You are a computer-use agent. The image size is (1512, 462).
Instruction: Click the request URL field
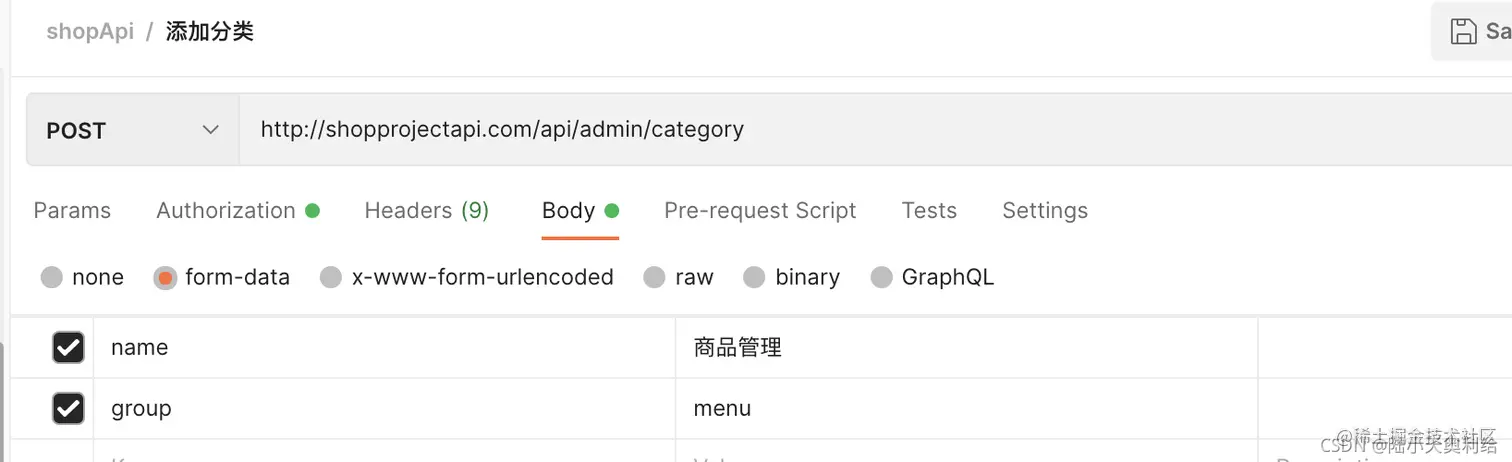(800, 129)
